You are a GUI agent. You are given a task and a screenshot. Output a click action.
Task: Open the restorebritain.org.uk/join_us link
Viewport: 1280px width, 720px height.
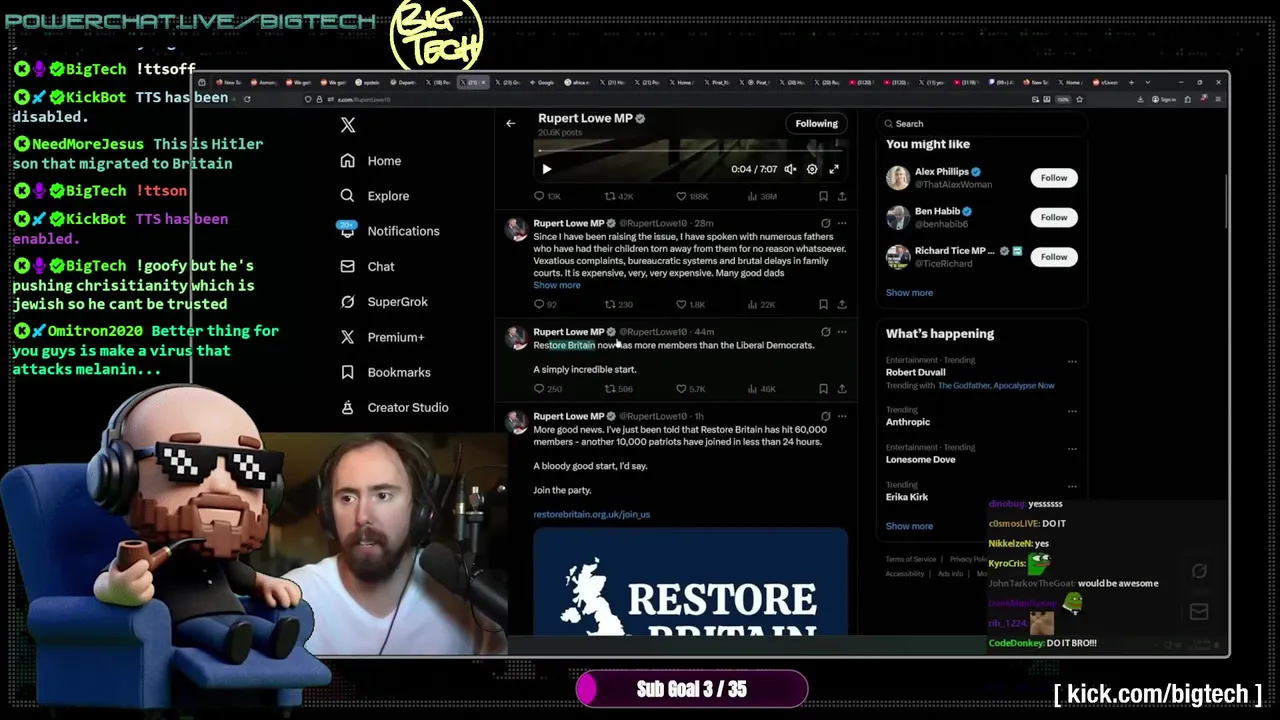coord(591,515)
